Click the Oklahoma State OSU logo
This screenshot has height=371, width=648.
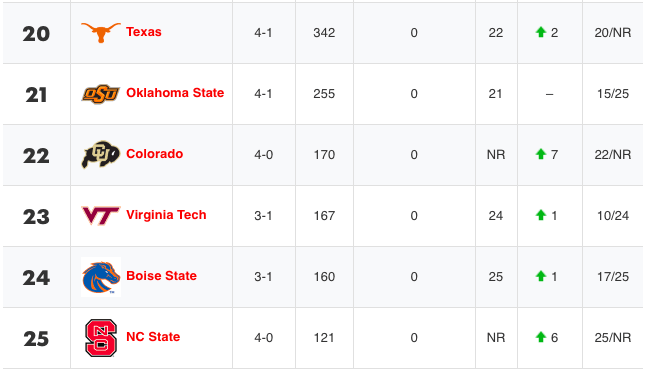(101, 94)
